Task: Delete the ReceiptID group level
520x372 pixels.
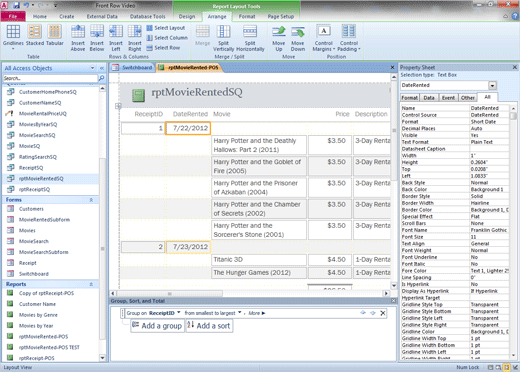Action: (x=383, y=313)
